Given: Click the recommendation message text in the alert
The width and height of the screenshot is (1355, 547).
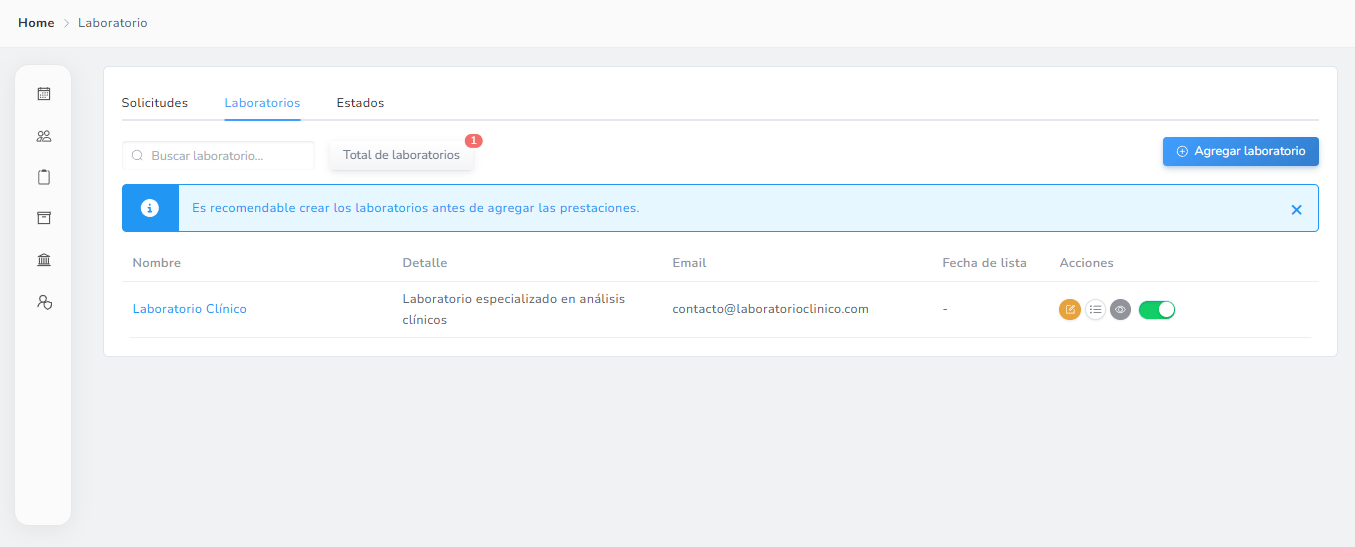Looking at the screenshot, I should (x=416, y=208).
